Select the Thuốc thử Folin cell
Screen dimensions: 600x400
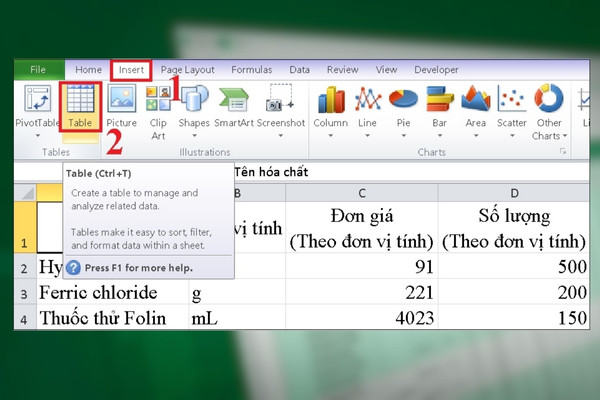[x=112, y=317]
